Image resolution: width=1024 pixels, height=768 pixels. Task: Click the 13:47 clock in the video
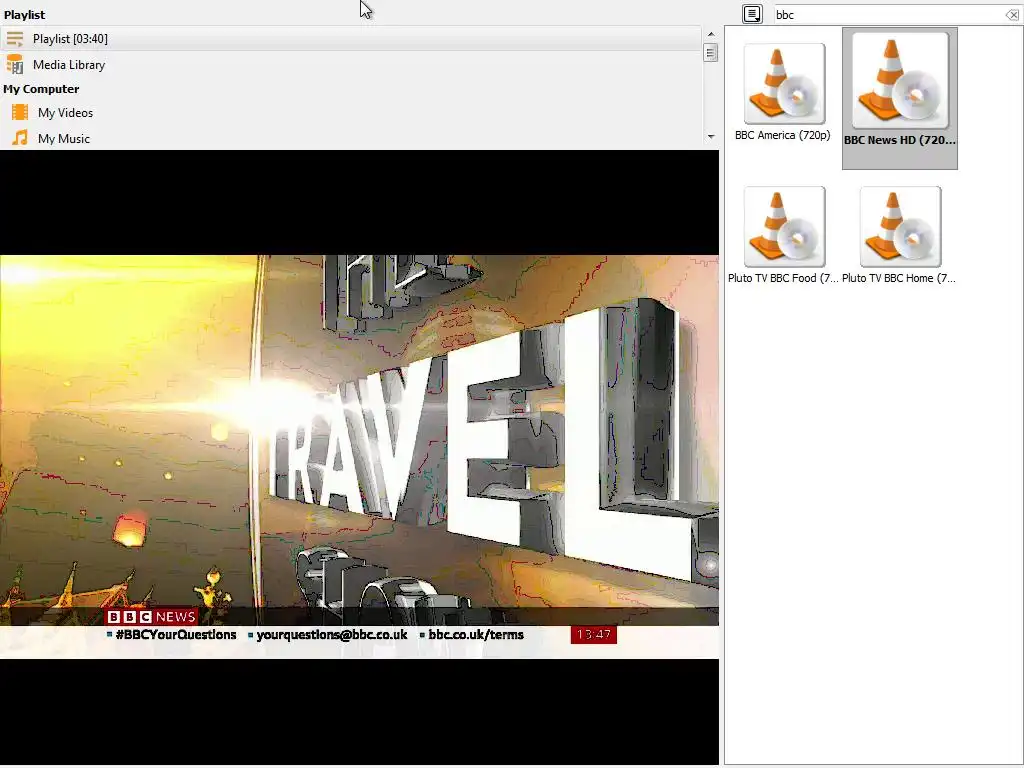(x=594, y=635)
